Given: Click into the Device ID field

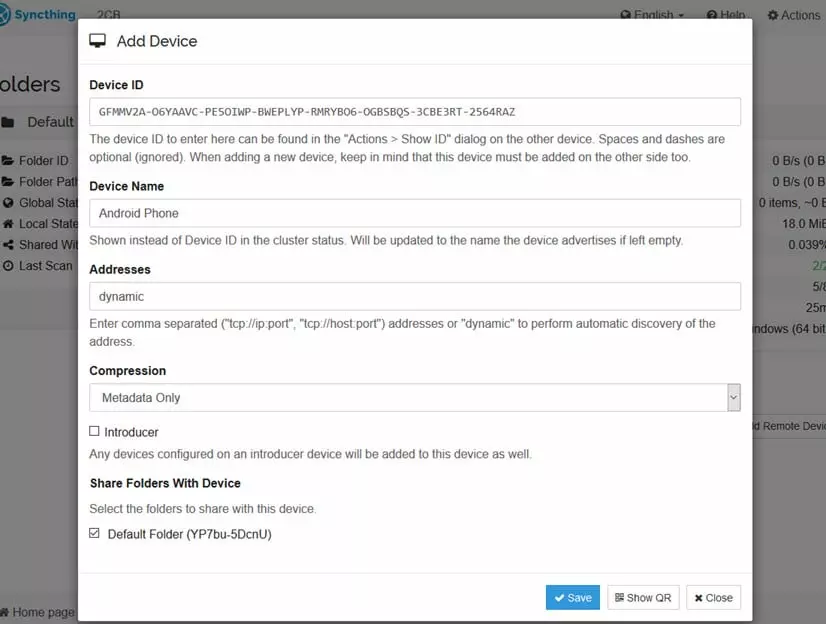Looking at the screenshot, I should 414,111.
